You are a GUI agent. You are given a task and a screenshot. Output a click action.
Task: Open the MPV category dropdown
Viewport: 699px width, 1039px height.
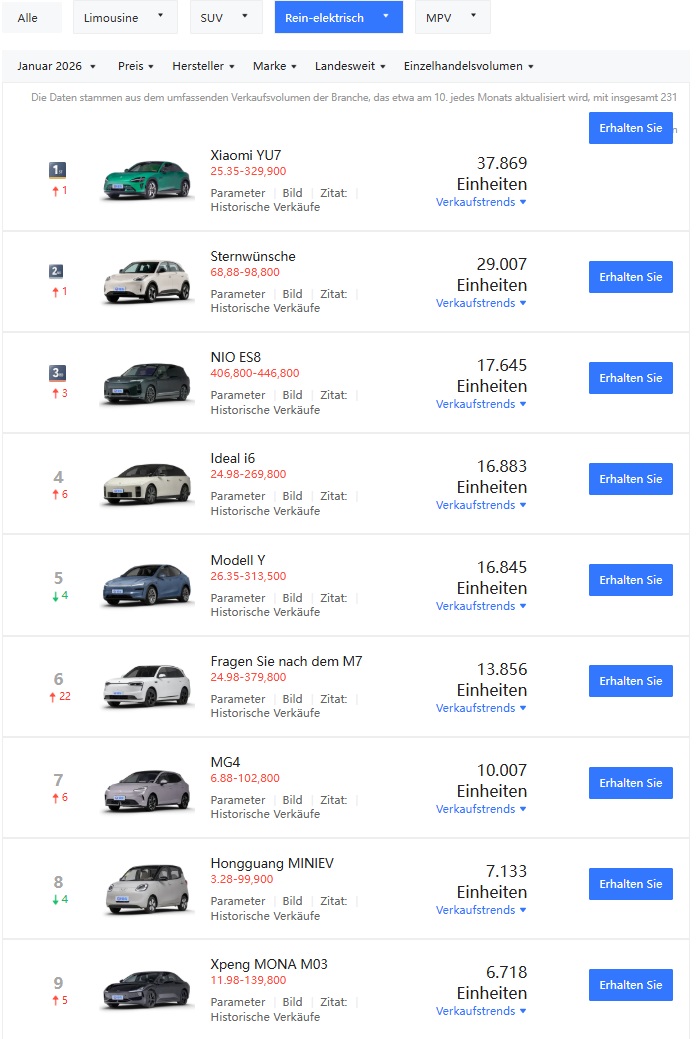[452, 18]
